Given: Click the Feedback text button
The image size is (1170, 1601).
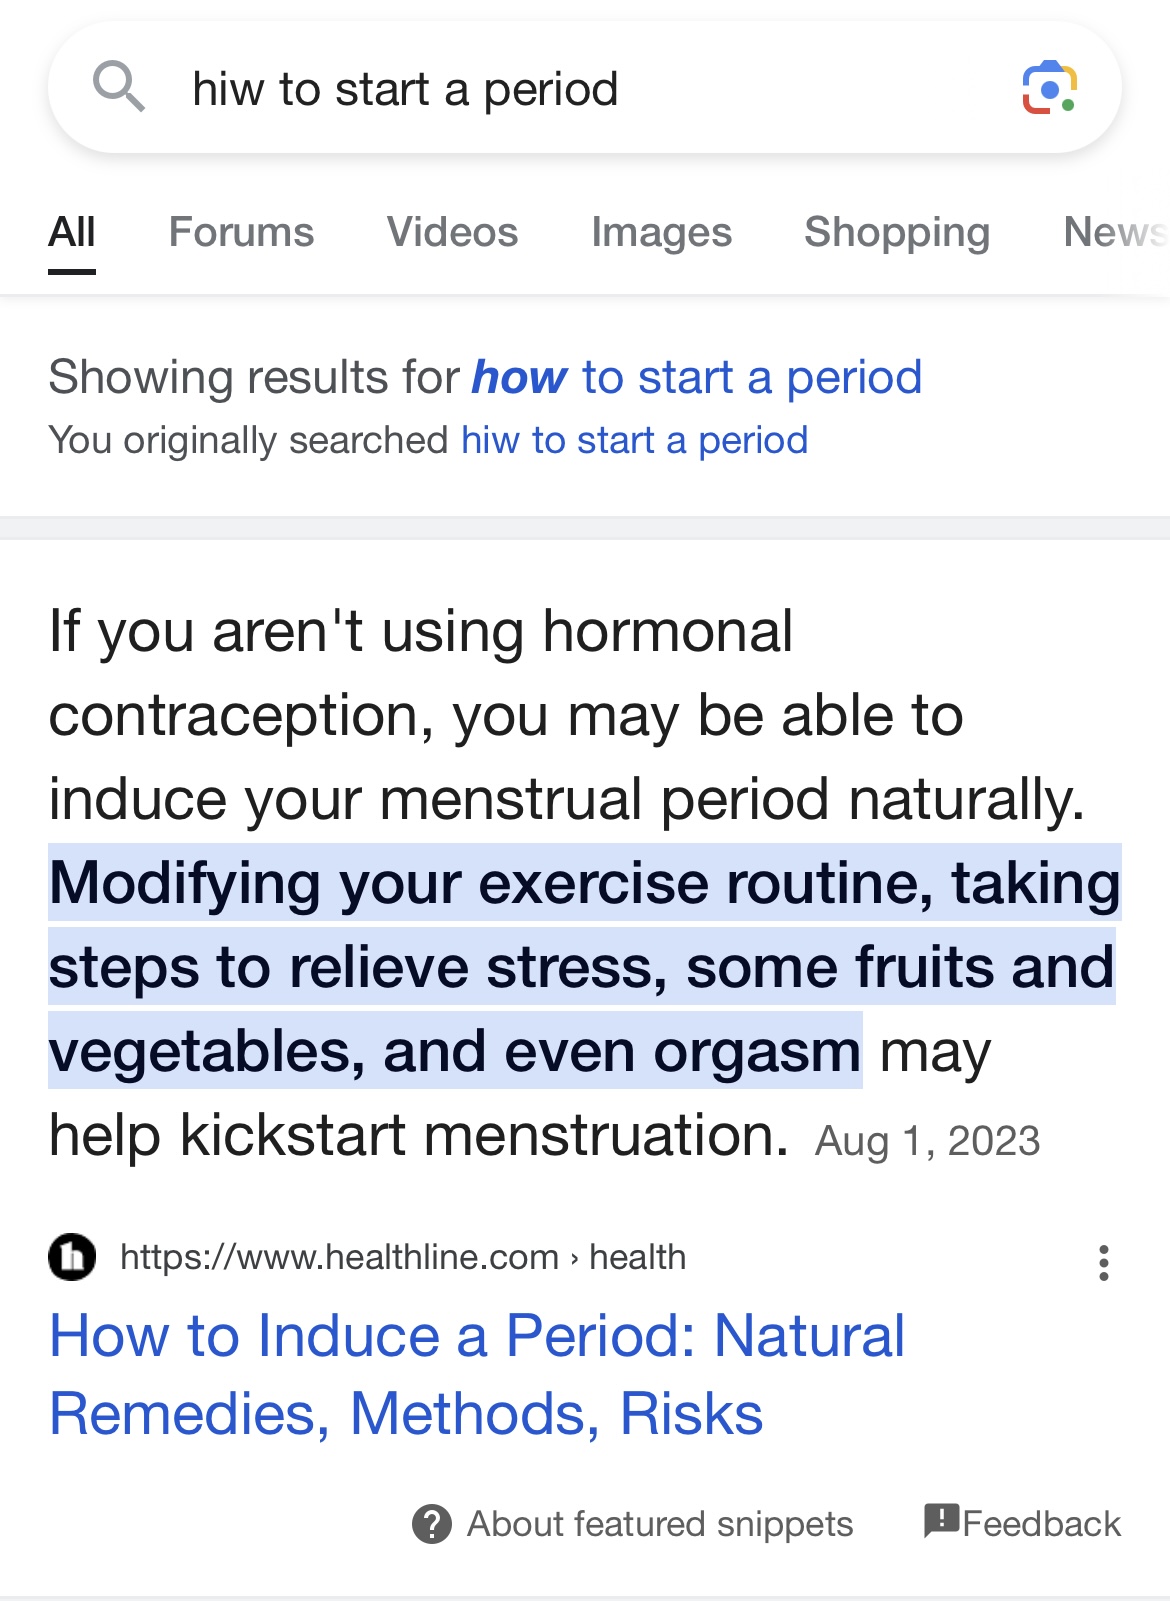Looking at the screenshot, I should pyautogui.click(x=1041, y=1524).
